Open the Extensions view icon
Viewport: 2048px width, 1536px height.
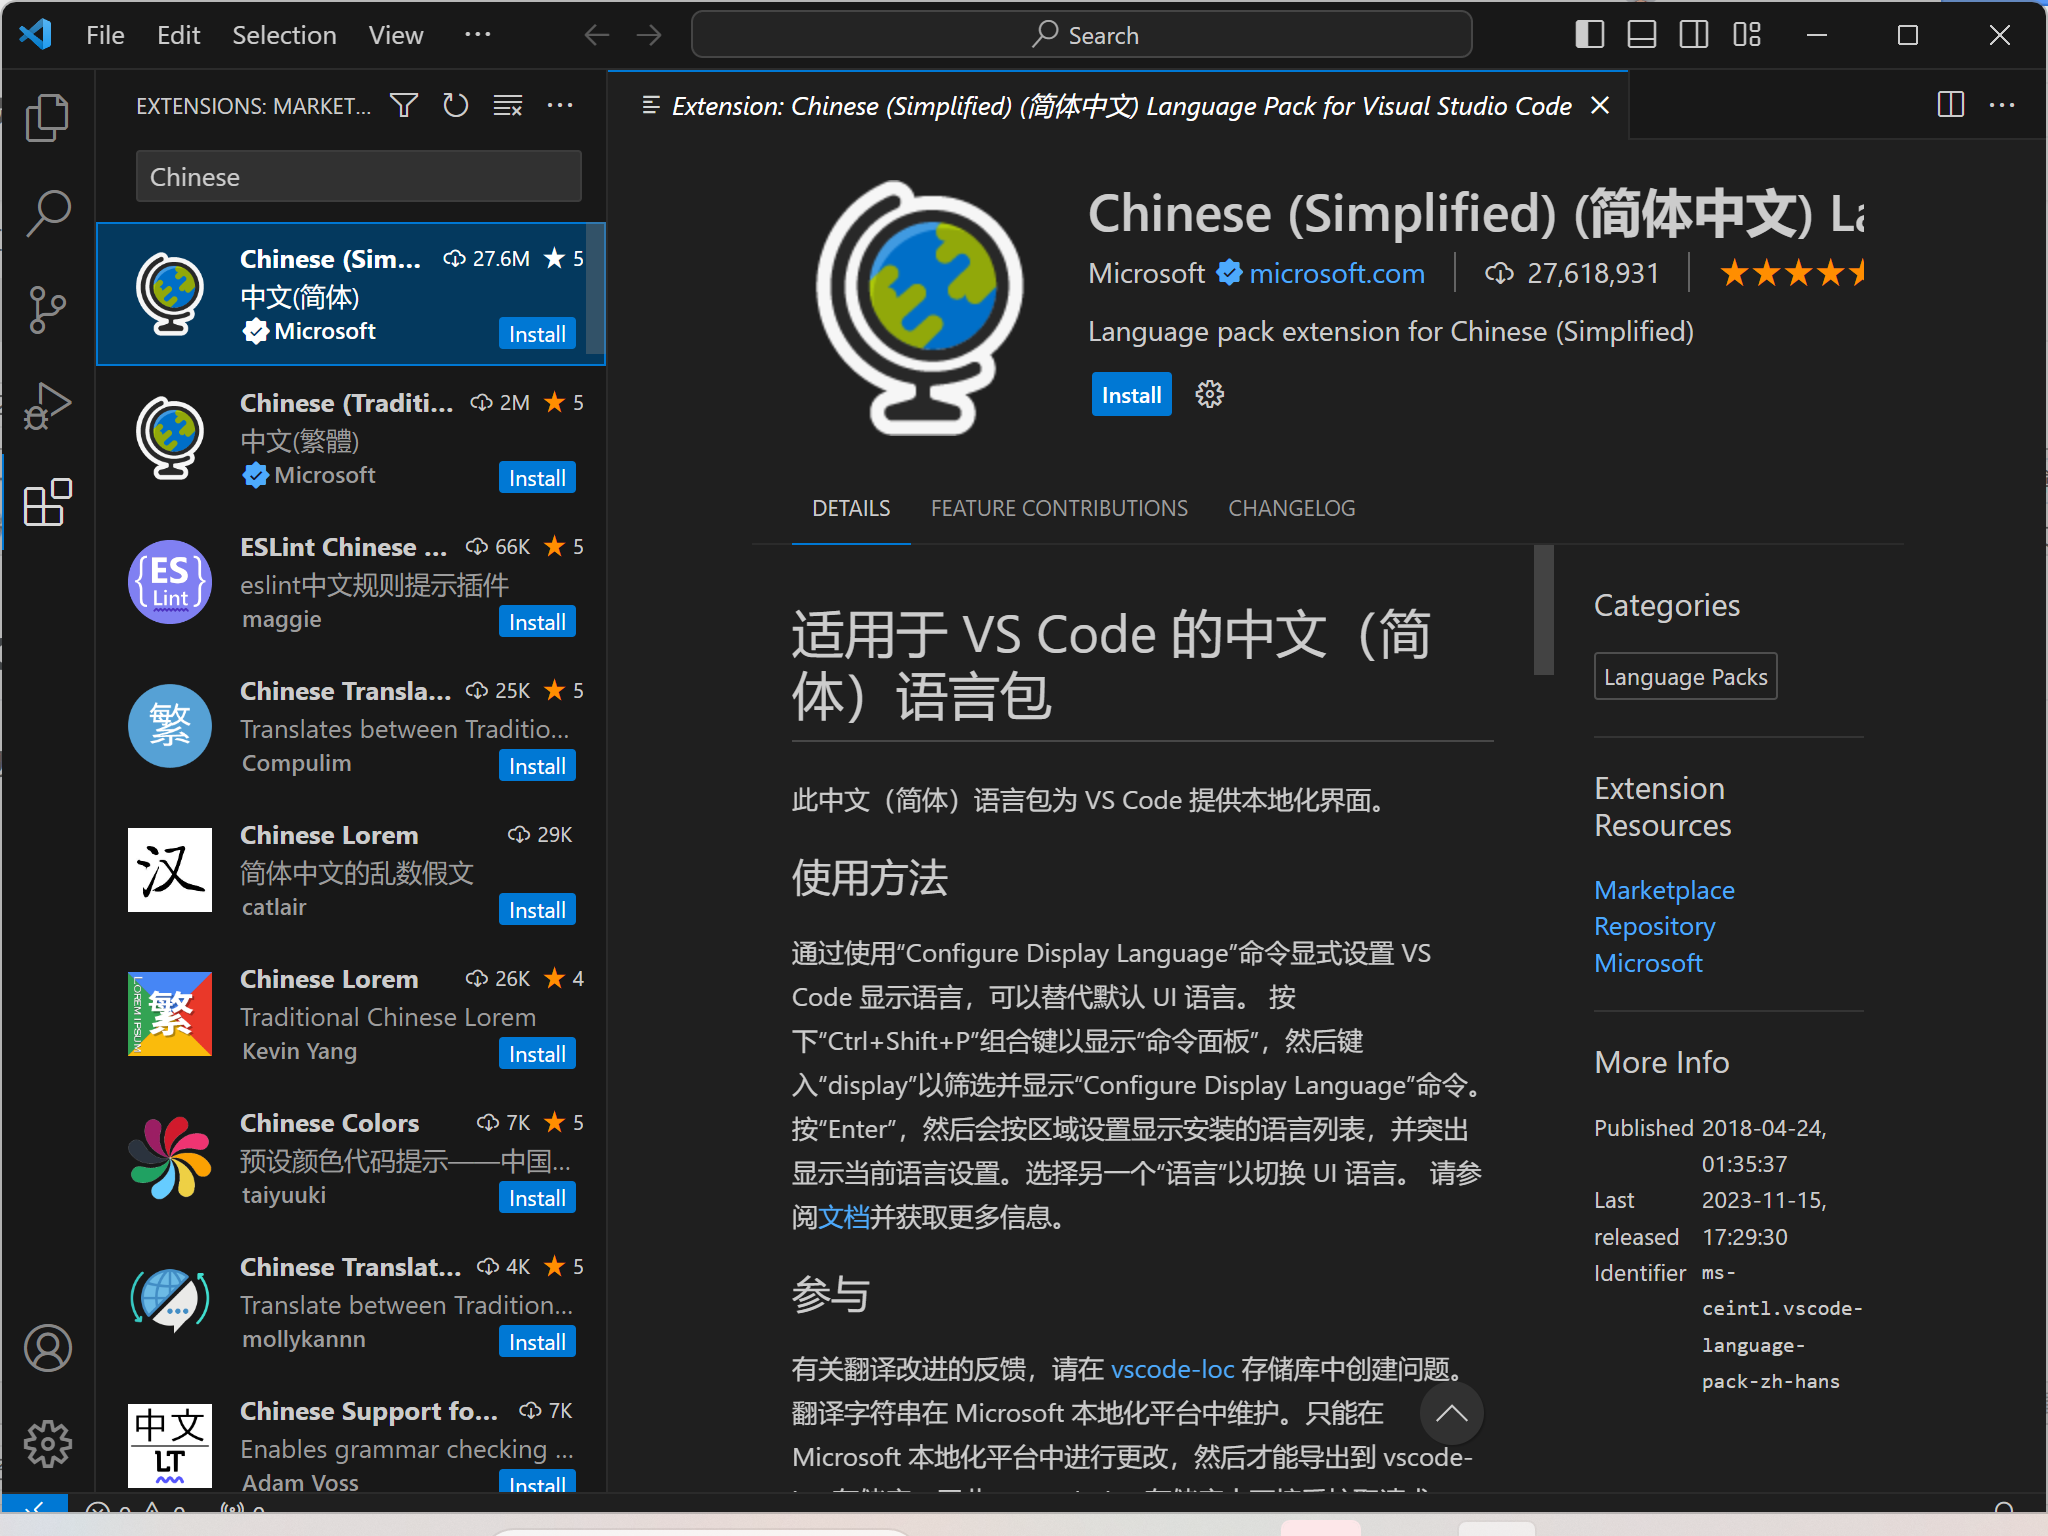pyautogui.click(x=47, y=501)
